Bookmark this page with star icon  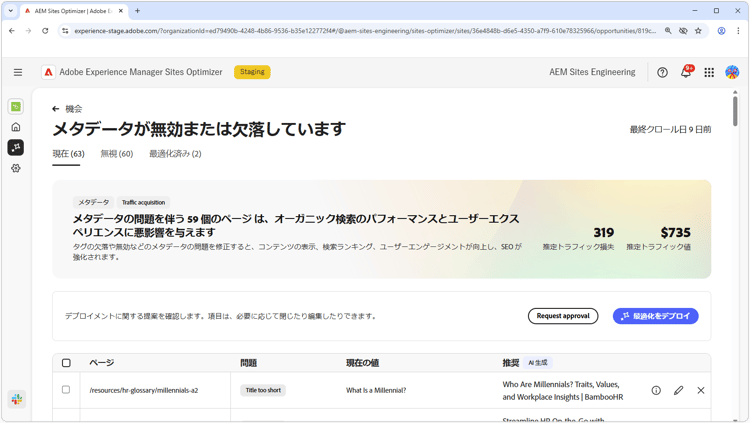(698, 31)
